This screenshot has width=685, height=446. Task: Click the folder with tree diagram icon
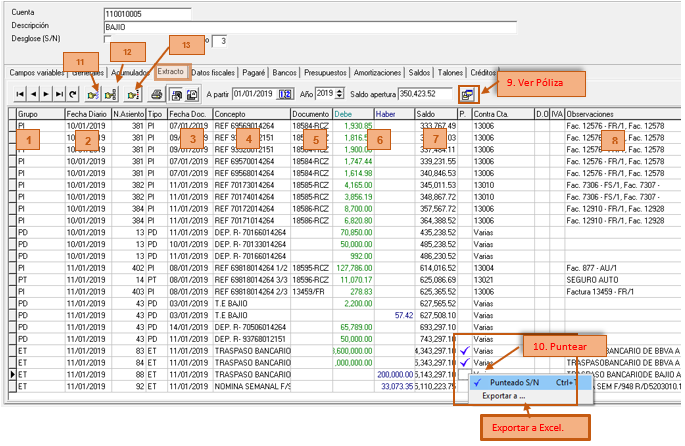[111, 94]
